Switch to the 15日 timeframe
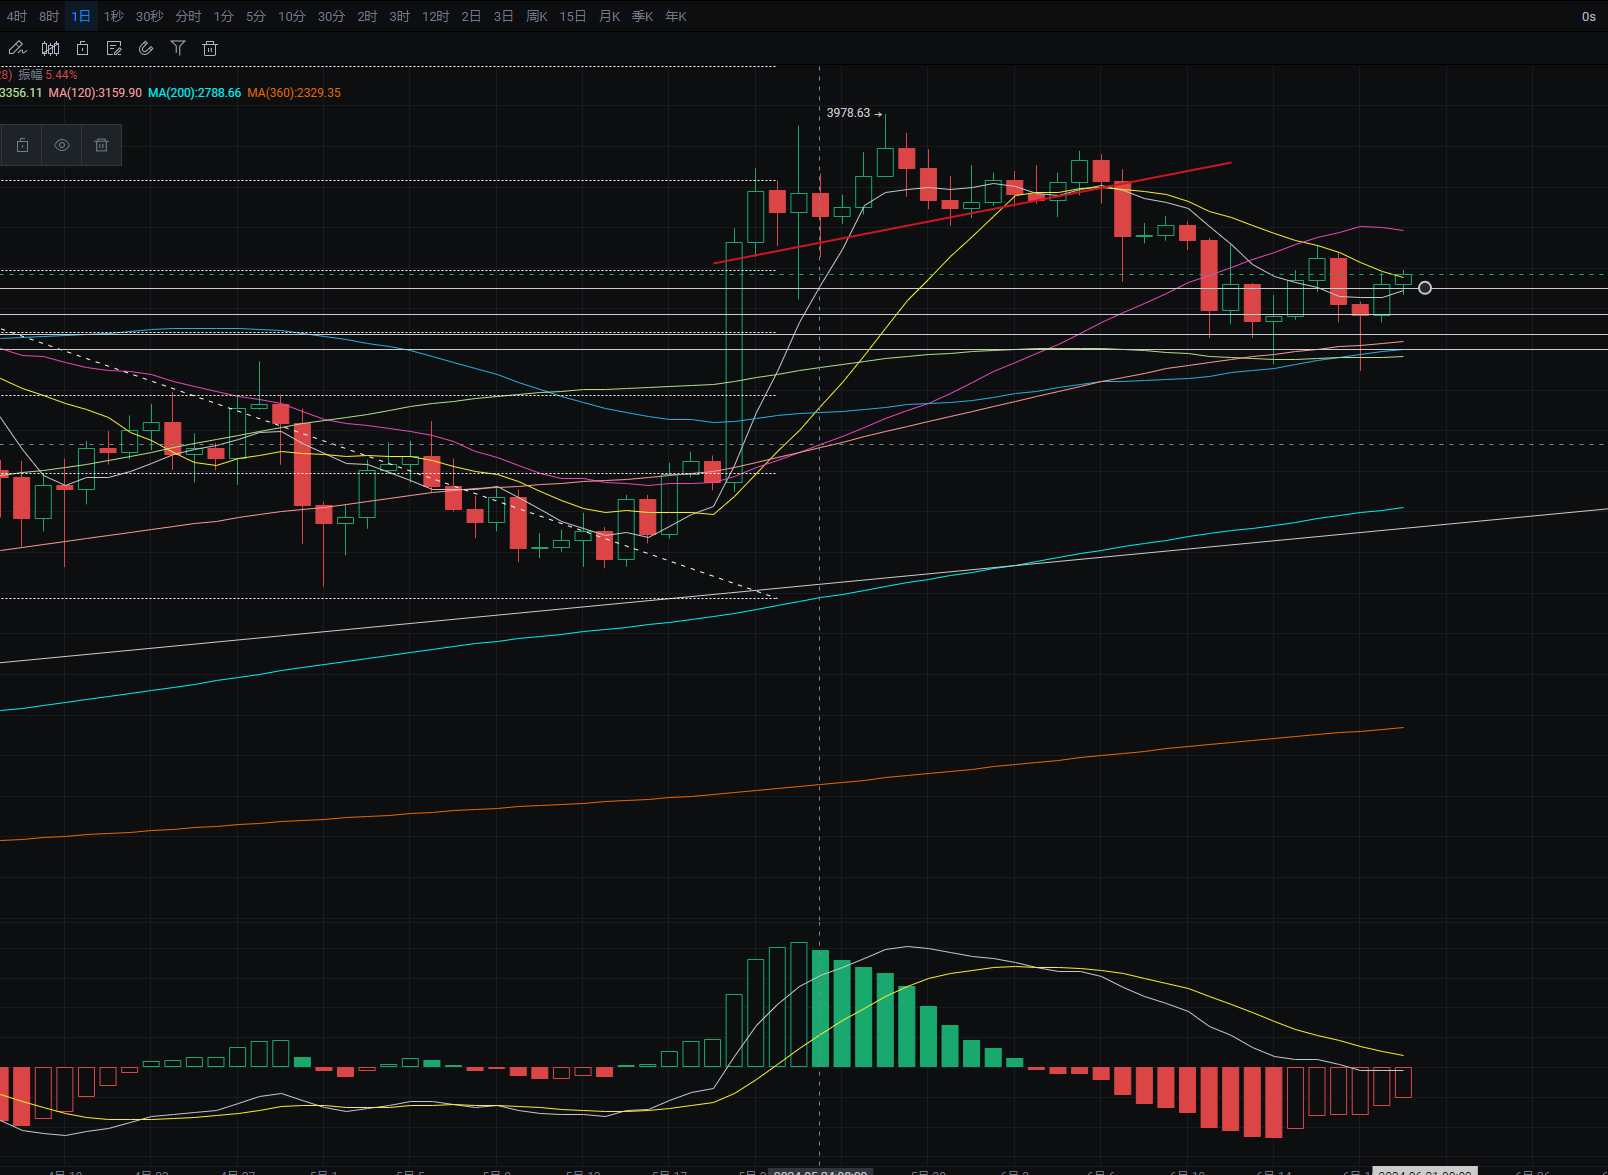Viewport: 1608px width, 1175px height. (x=573, y=16)
